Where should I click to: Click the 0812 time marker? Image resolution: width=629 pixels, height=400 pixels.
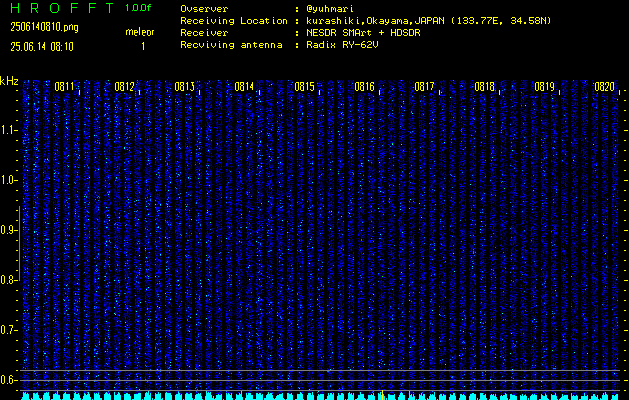click(x=124, y=87)
